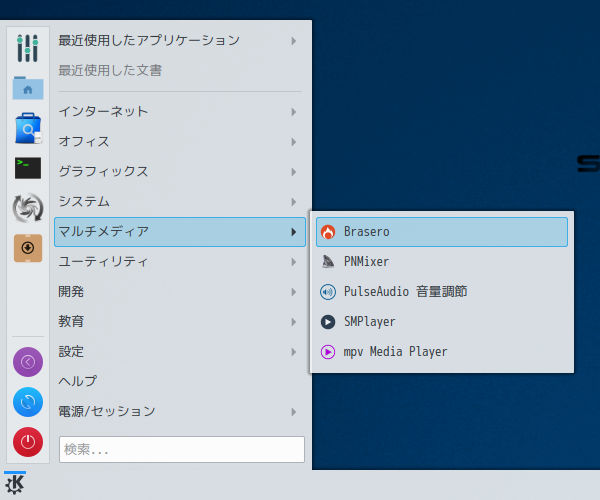Launch Brasero from the submenu
600x500 pixels.
pyautogui.click(x=442, y=232)
